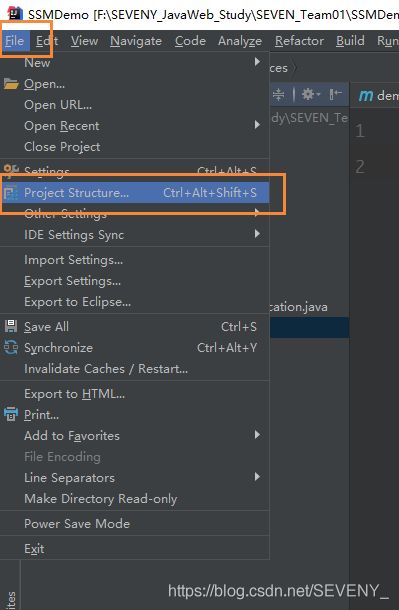Image resolution: width=399 pixels, height=610 pixels.
Task: Open the Navigate menu
Action: (136, 41)
